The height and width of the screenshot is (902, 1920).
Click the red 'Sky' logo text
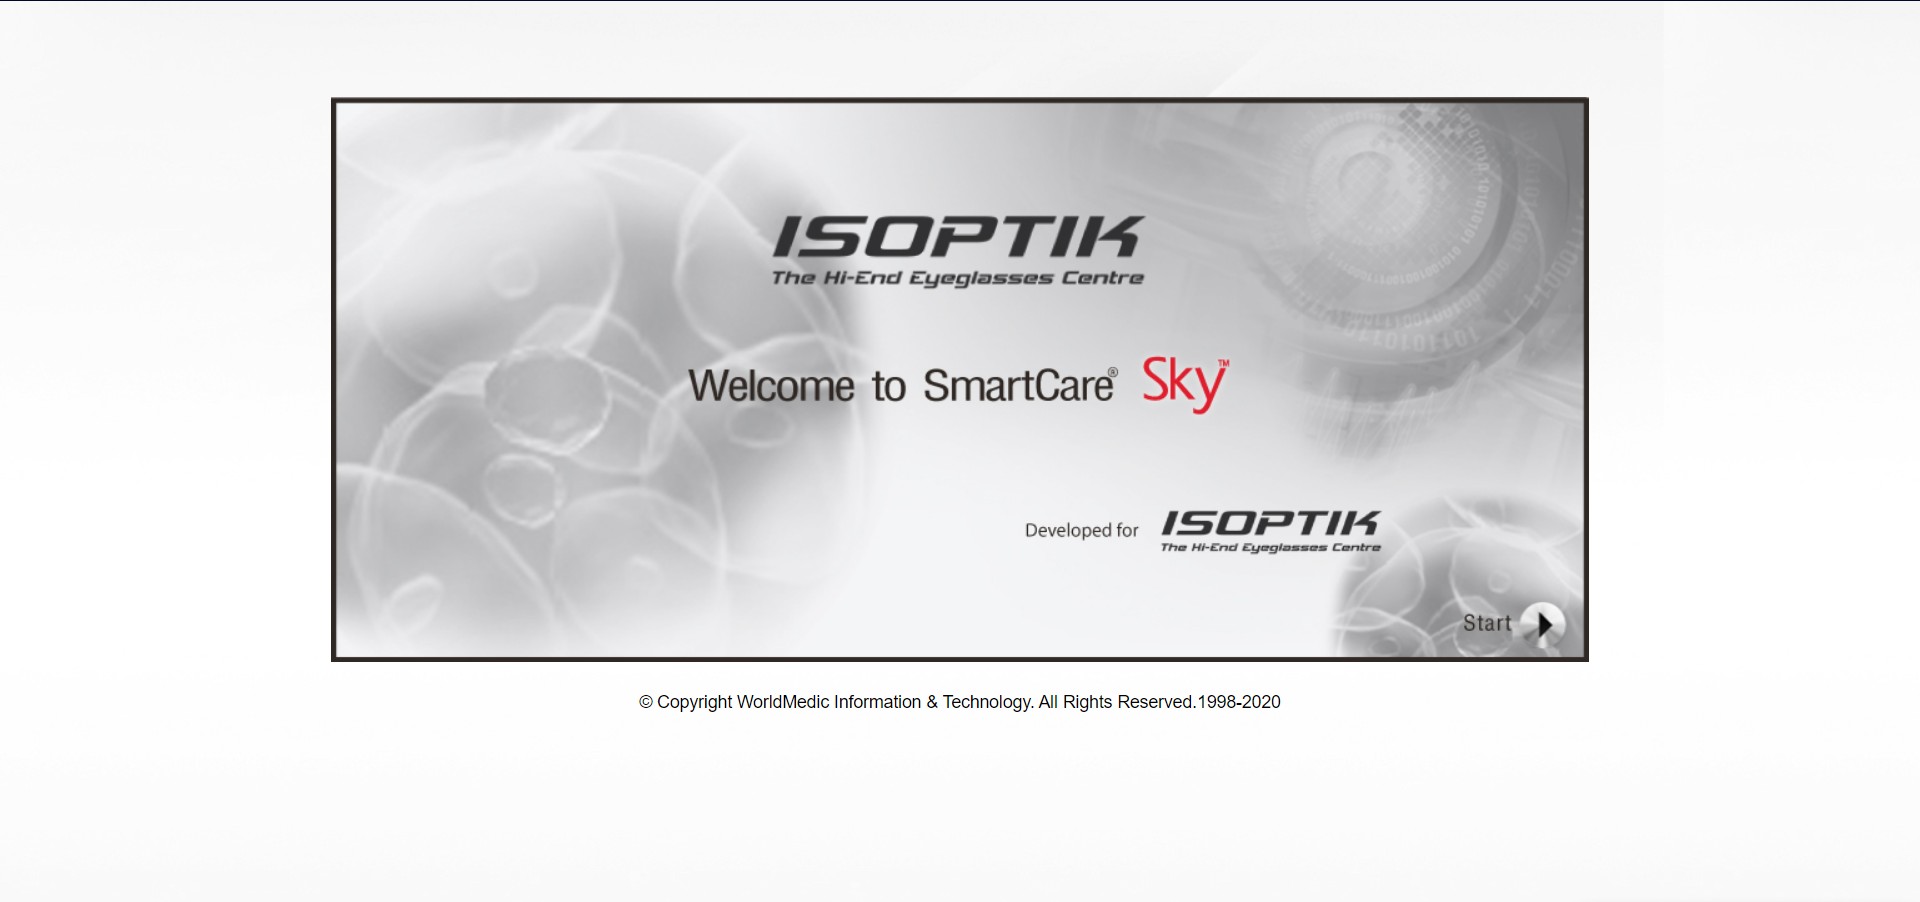[x=1185, y=383]
